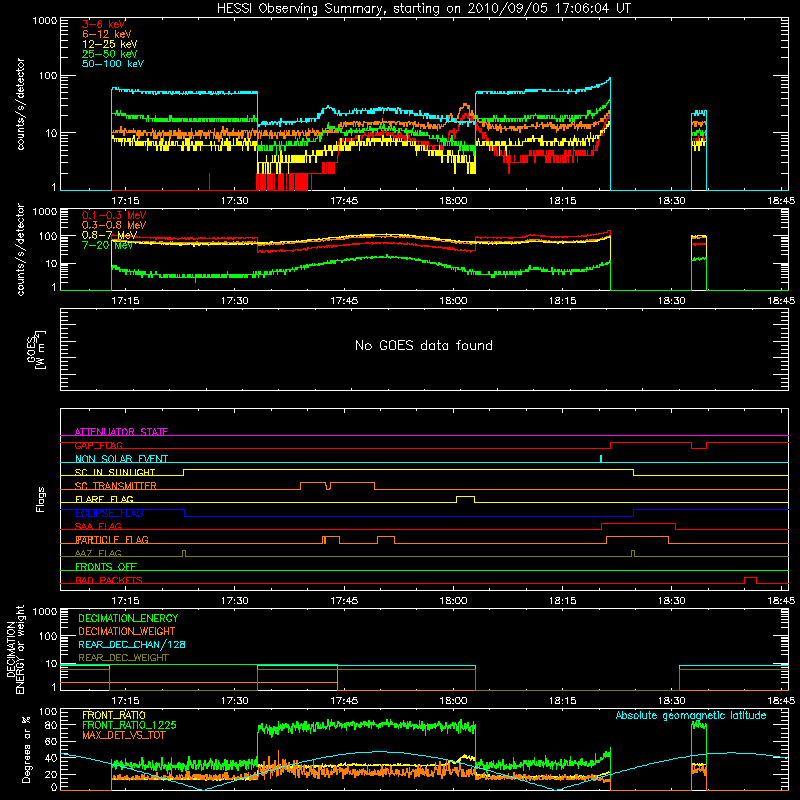Screen dimensions: 800x800
Task: Click the 7-20 MeV legend label
Action: coord(108,245)
